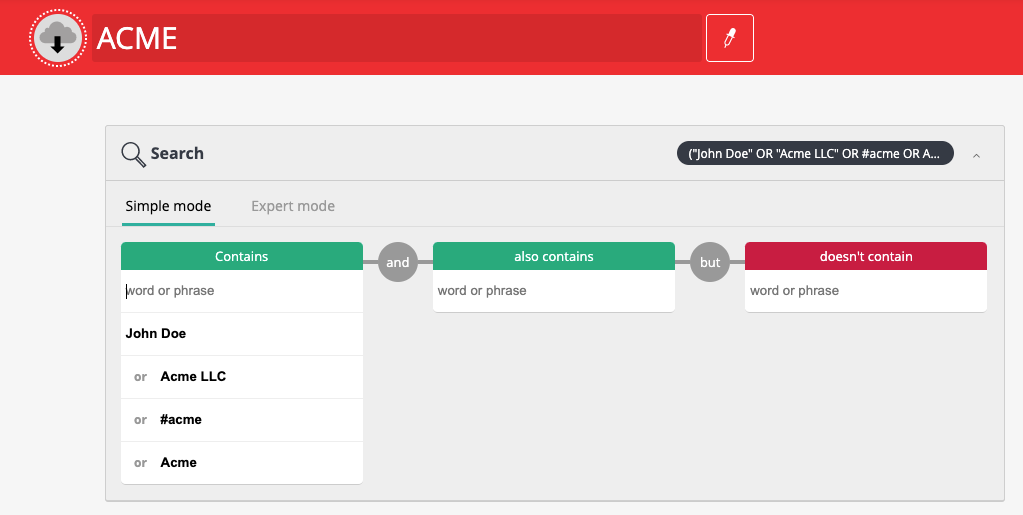Switch to the Expert mode tab
Screen dimensions: 1023x515
(293, 206)
